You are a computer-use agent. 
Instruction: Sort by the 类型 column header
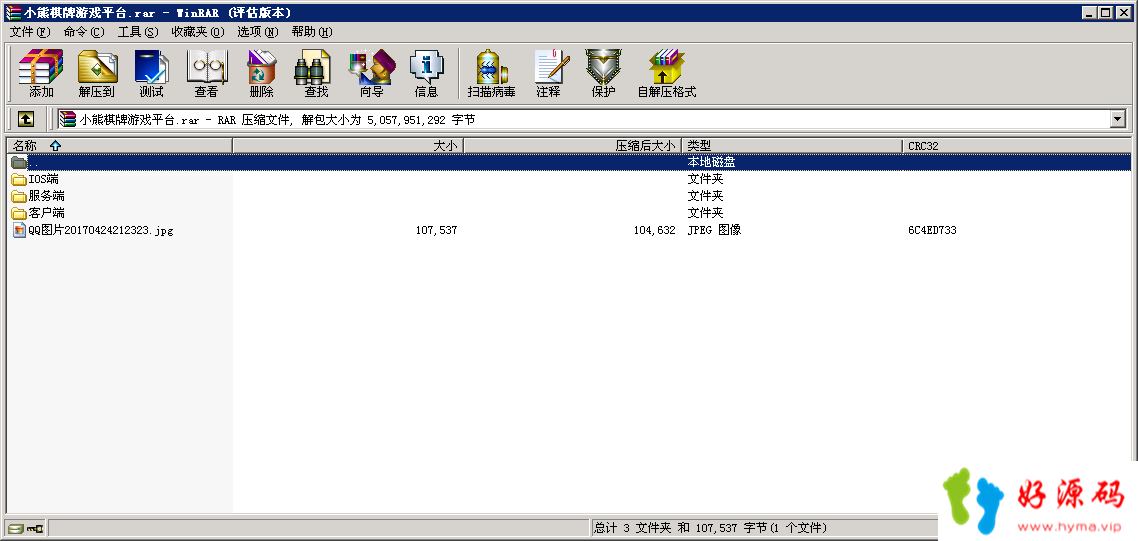[x=793, y=146]
